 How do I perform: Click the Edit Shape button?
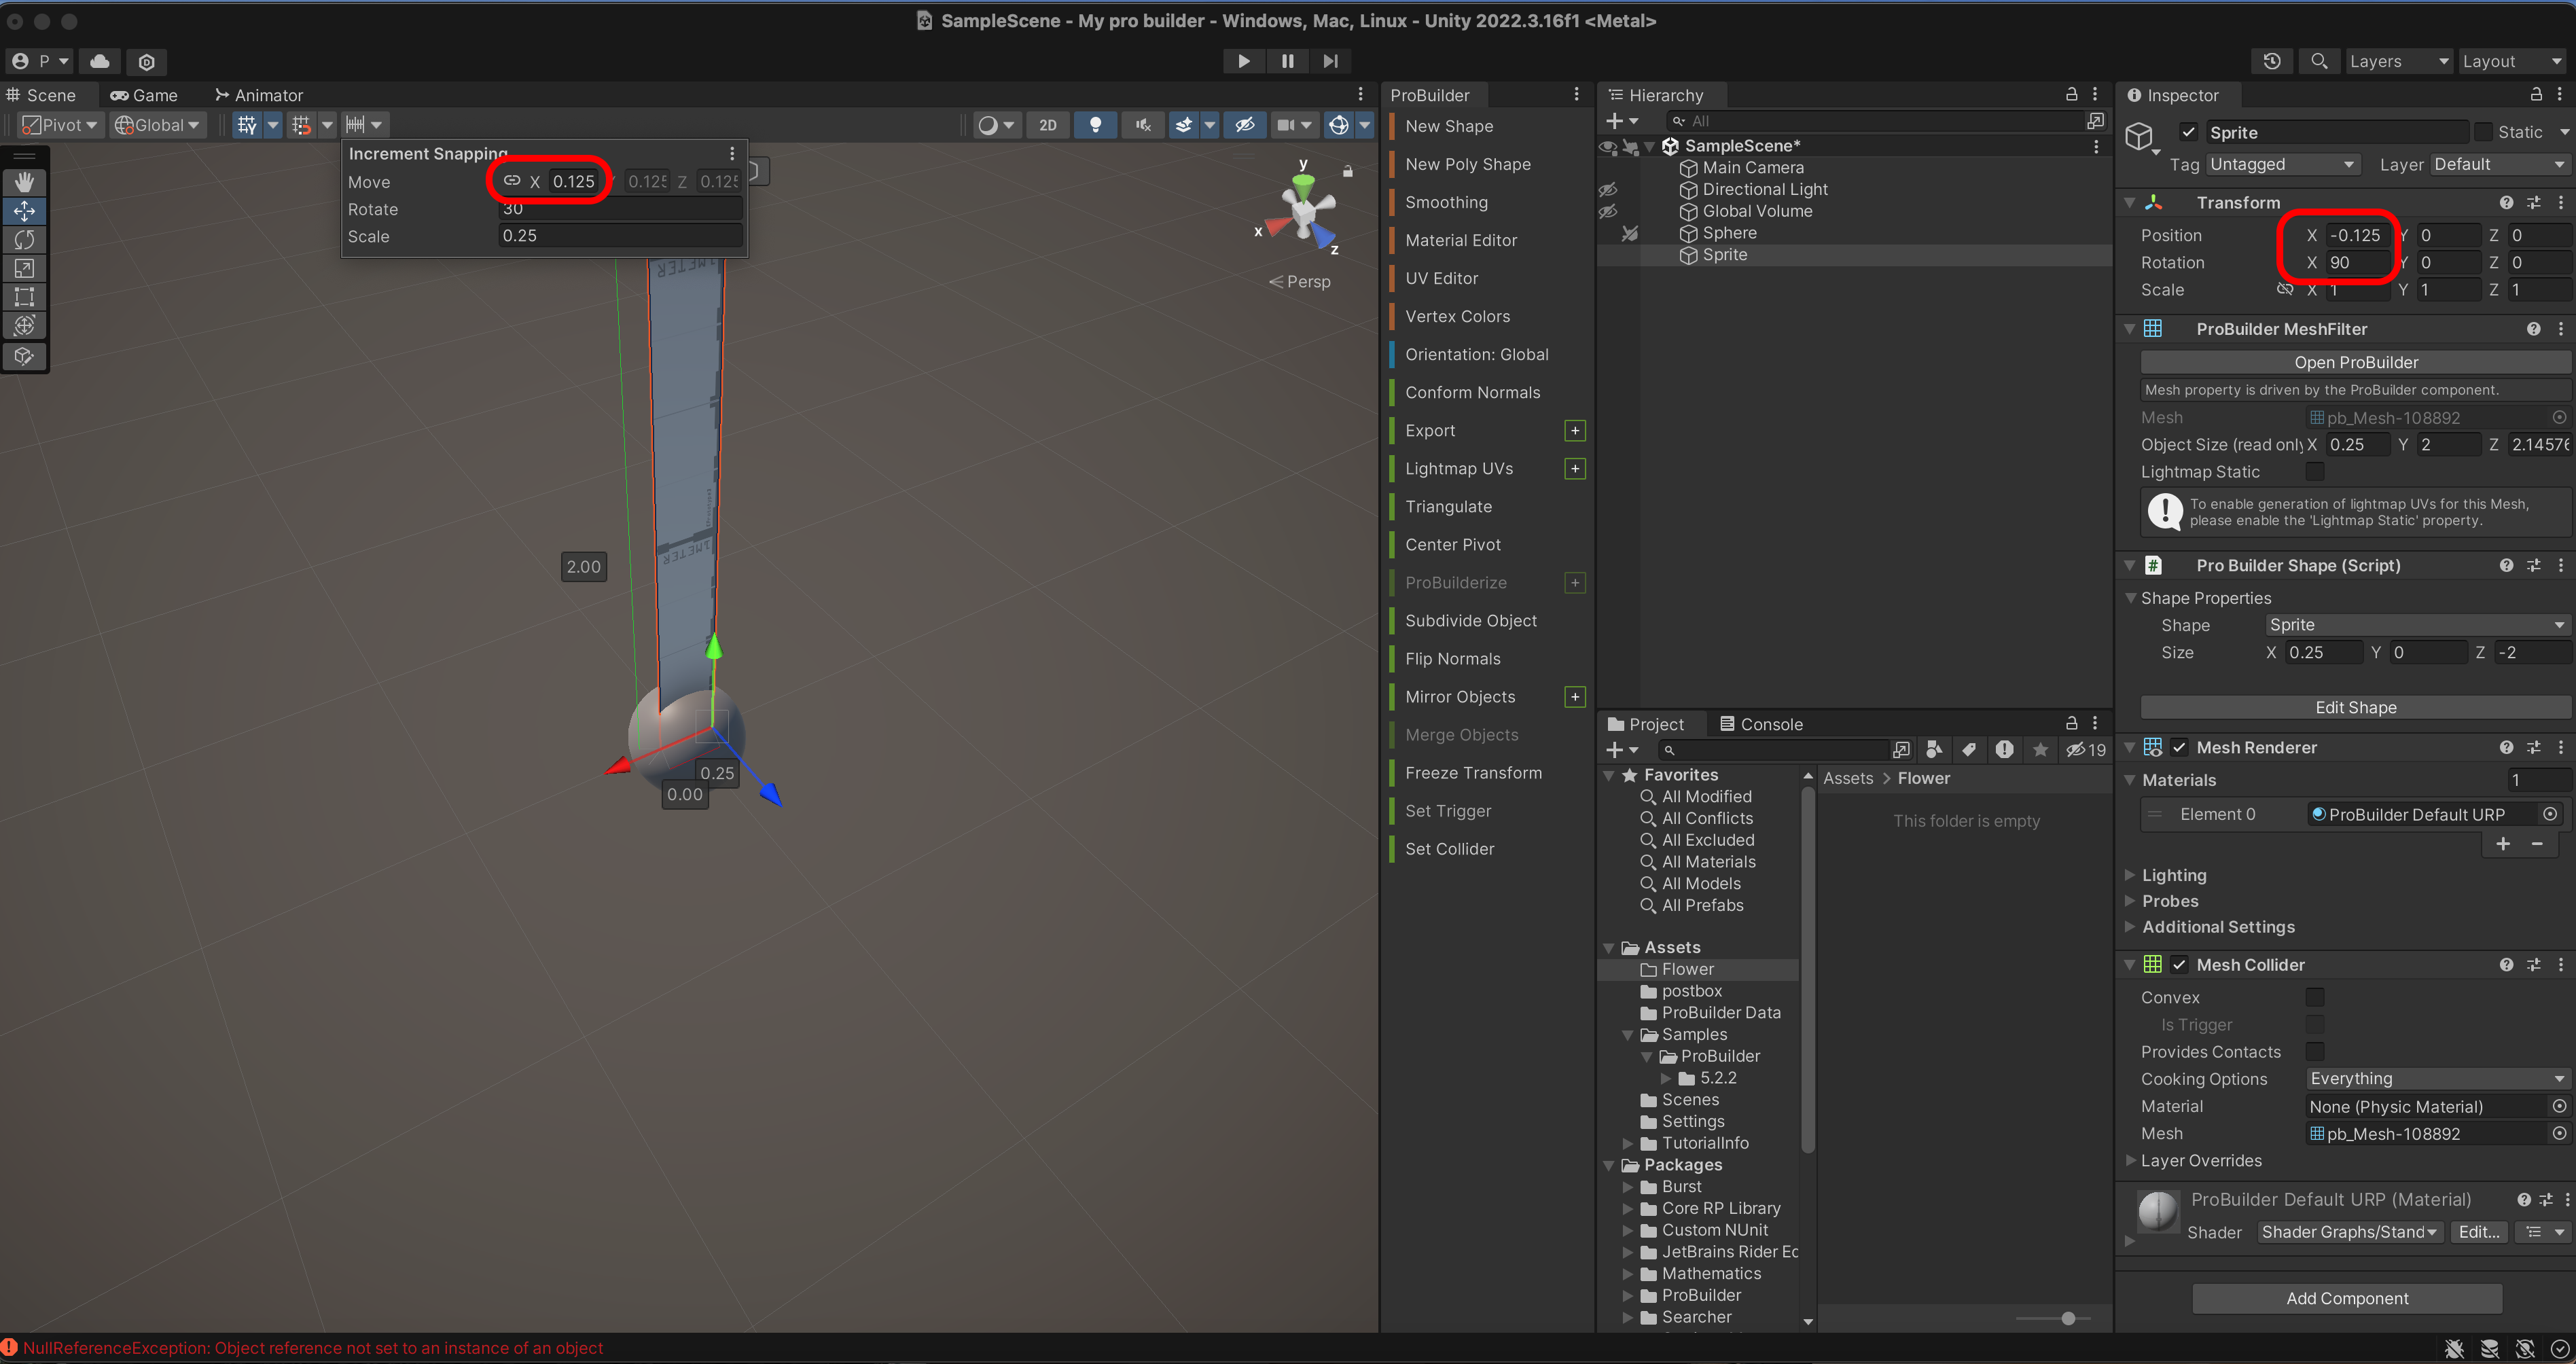(x=2355, y=707)
